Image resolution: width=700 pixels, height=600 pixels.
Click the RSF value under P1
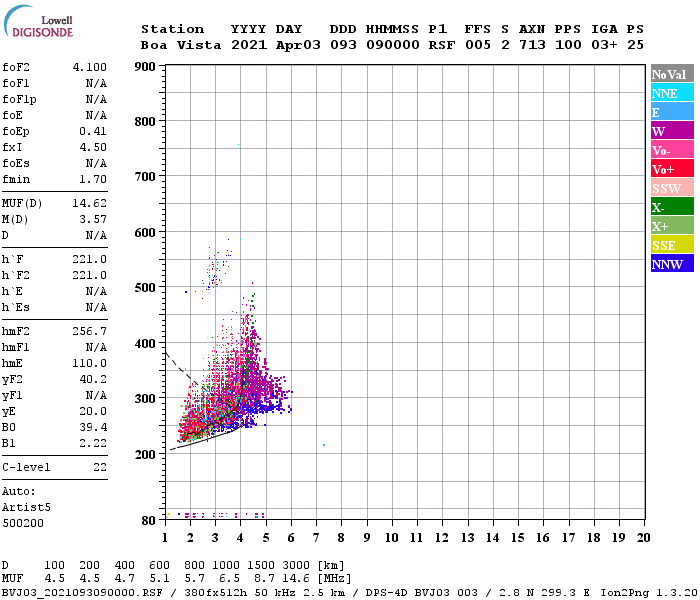click(x=442, y=45)
